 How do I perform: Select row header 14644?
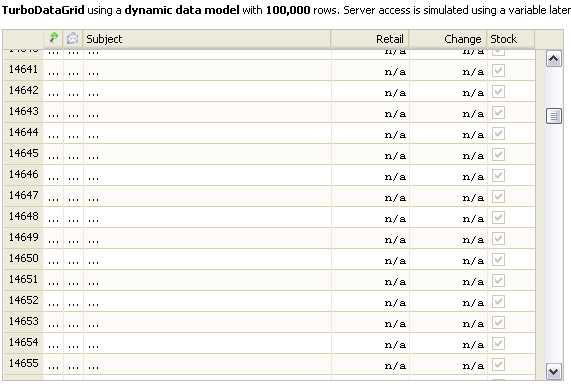23,133
